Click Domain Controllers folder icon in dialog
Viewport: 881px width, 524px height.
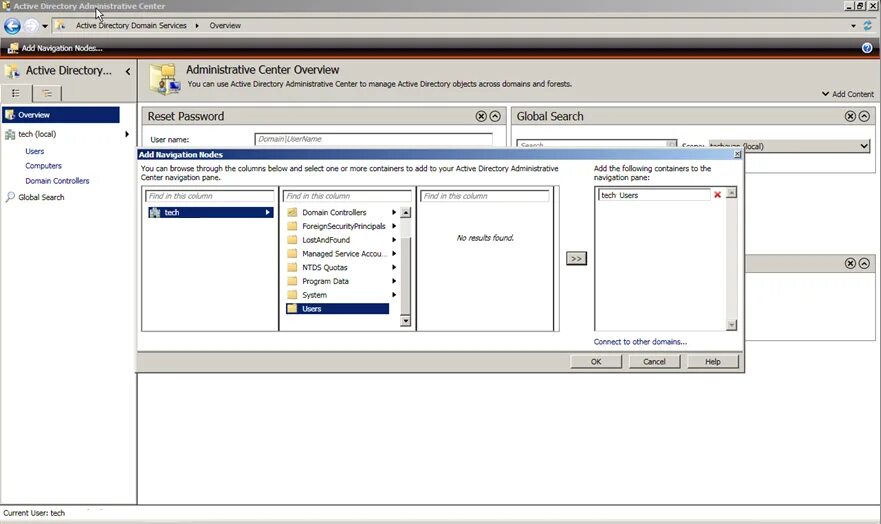(x=292, y=212)
